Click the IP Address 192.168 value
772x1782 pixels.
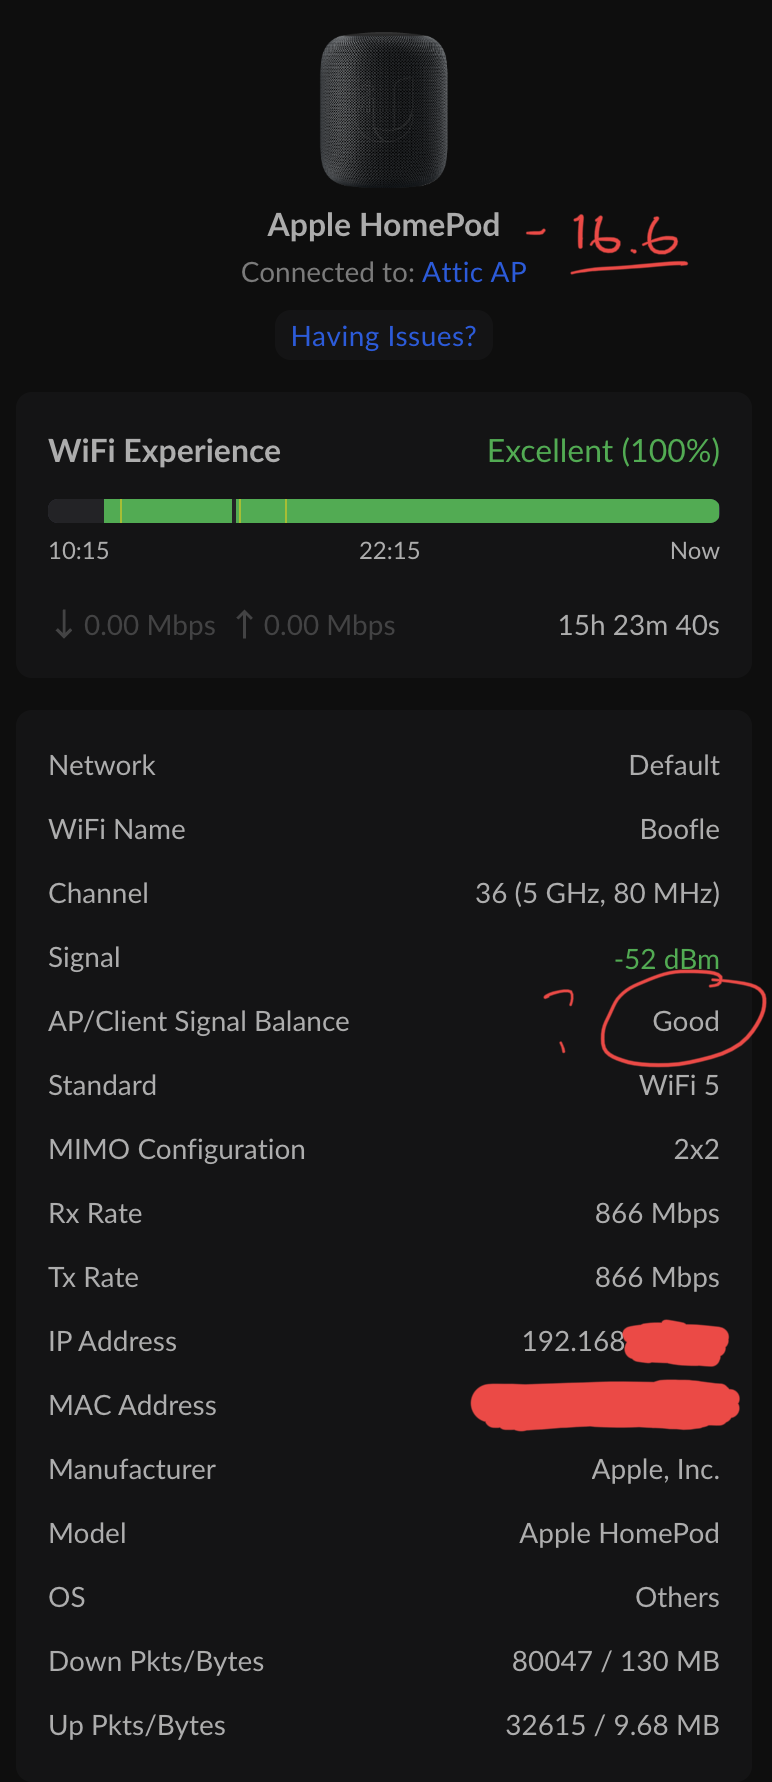click(x=574, y=1341)
